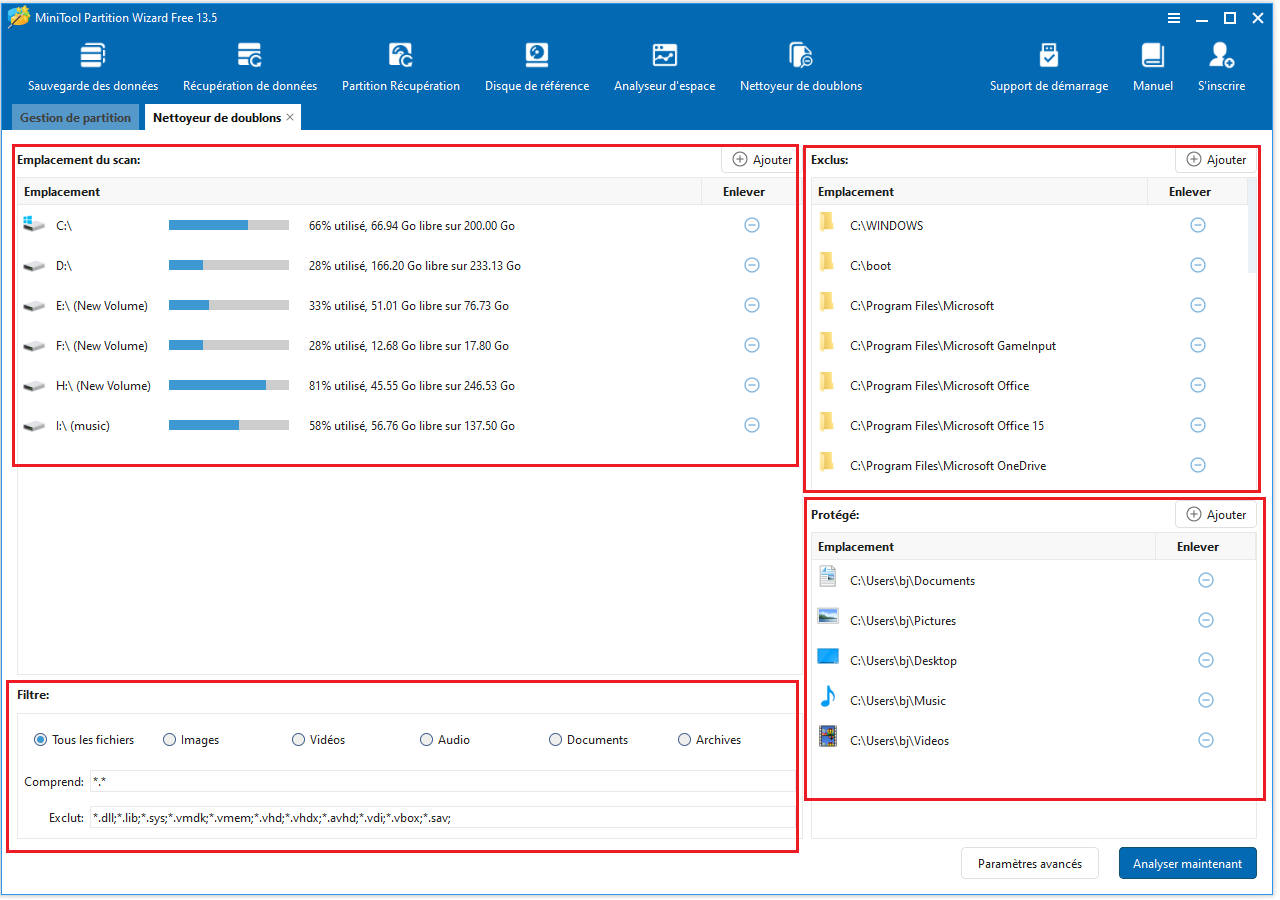This screenshot has width=1280, height=900.
Task: Open Paramètres avancés
Action: [x=1029, y=862]
